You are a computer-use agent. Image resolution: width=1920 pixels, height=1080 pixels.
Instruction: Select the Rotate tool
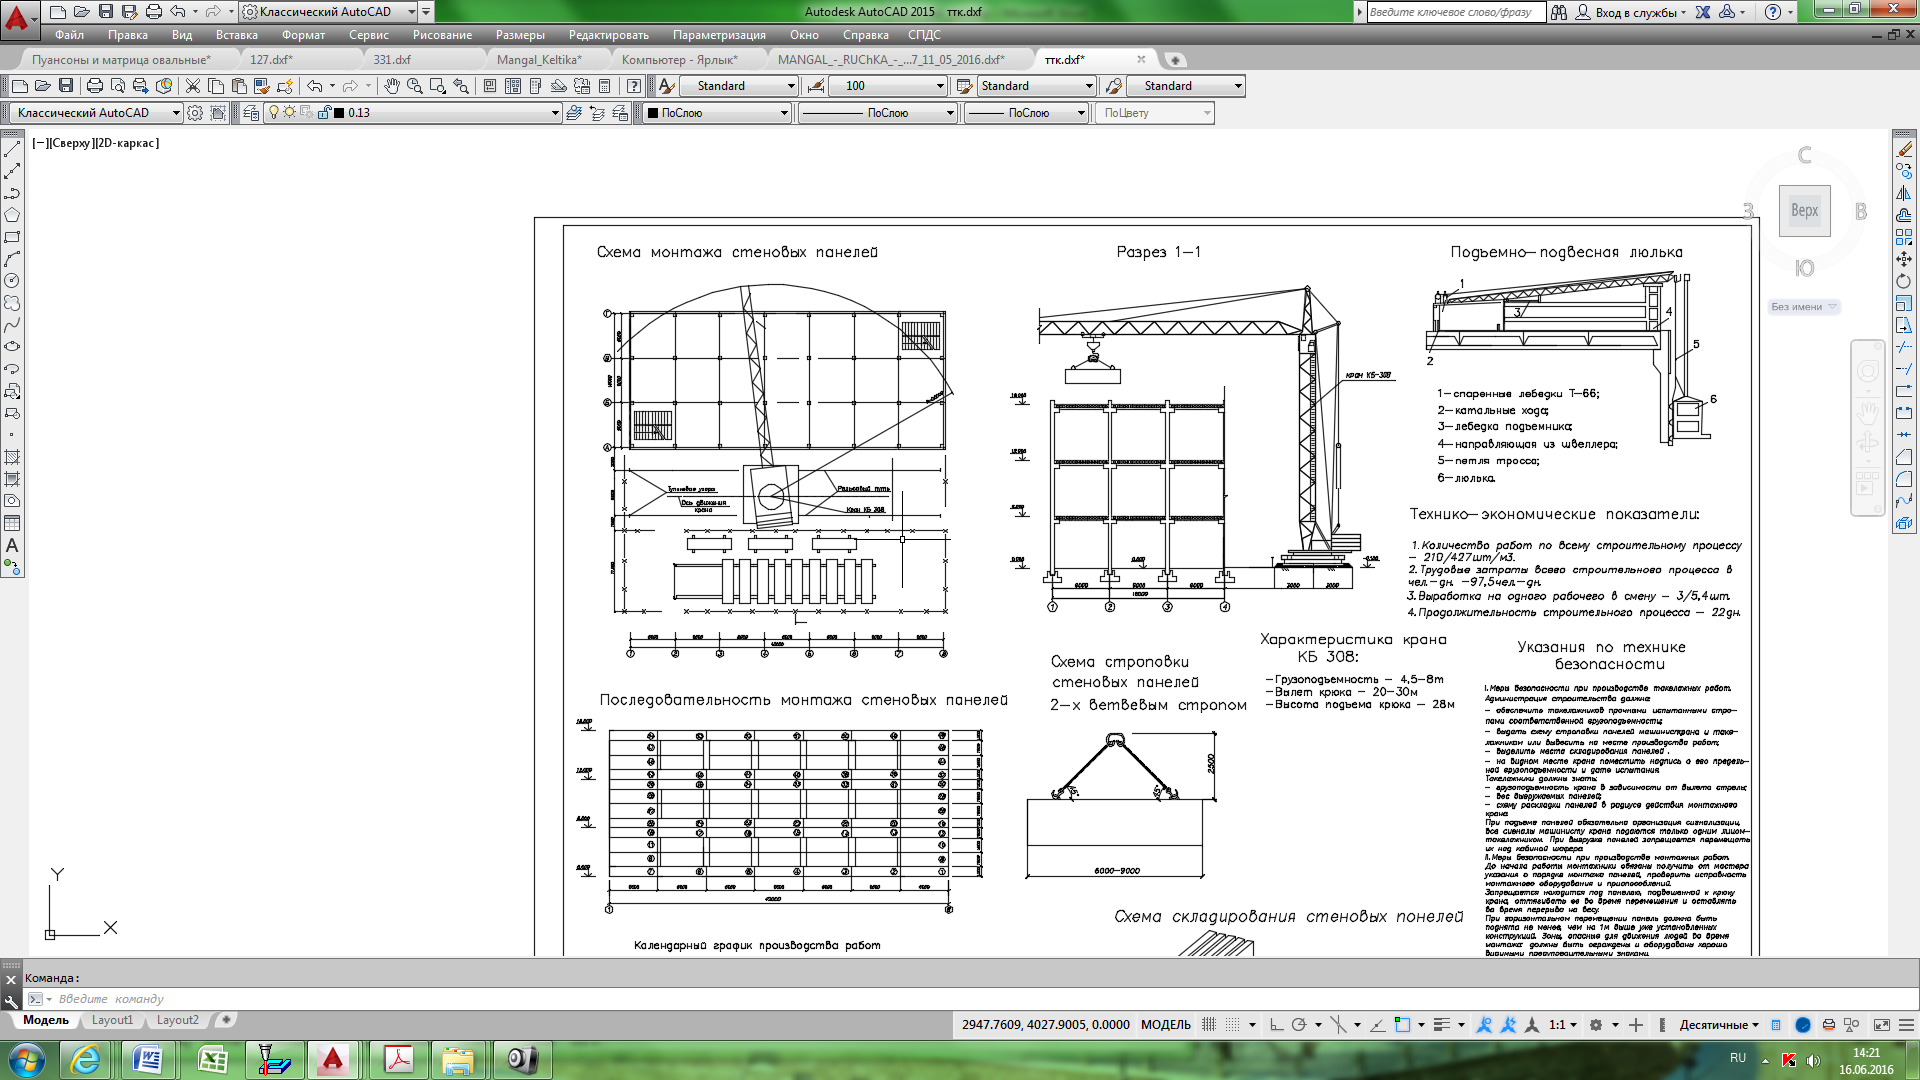pos(1904,281)
